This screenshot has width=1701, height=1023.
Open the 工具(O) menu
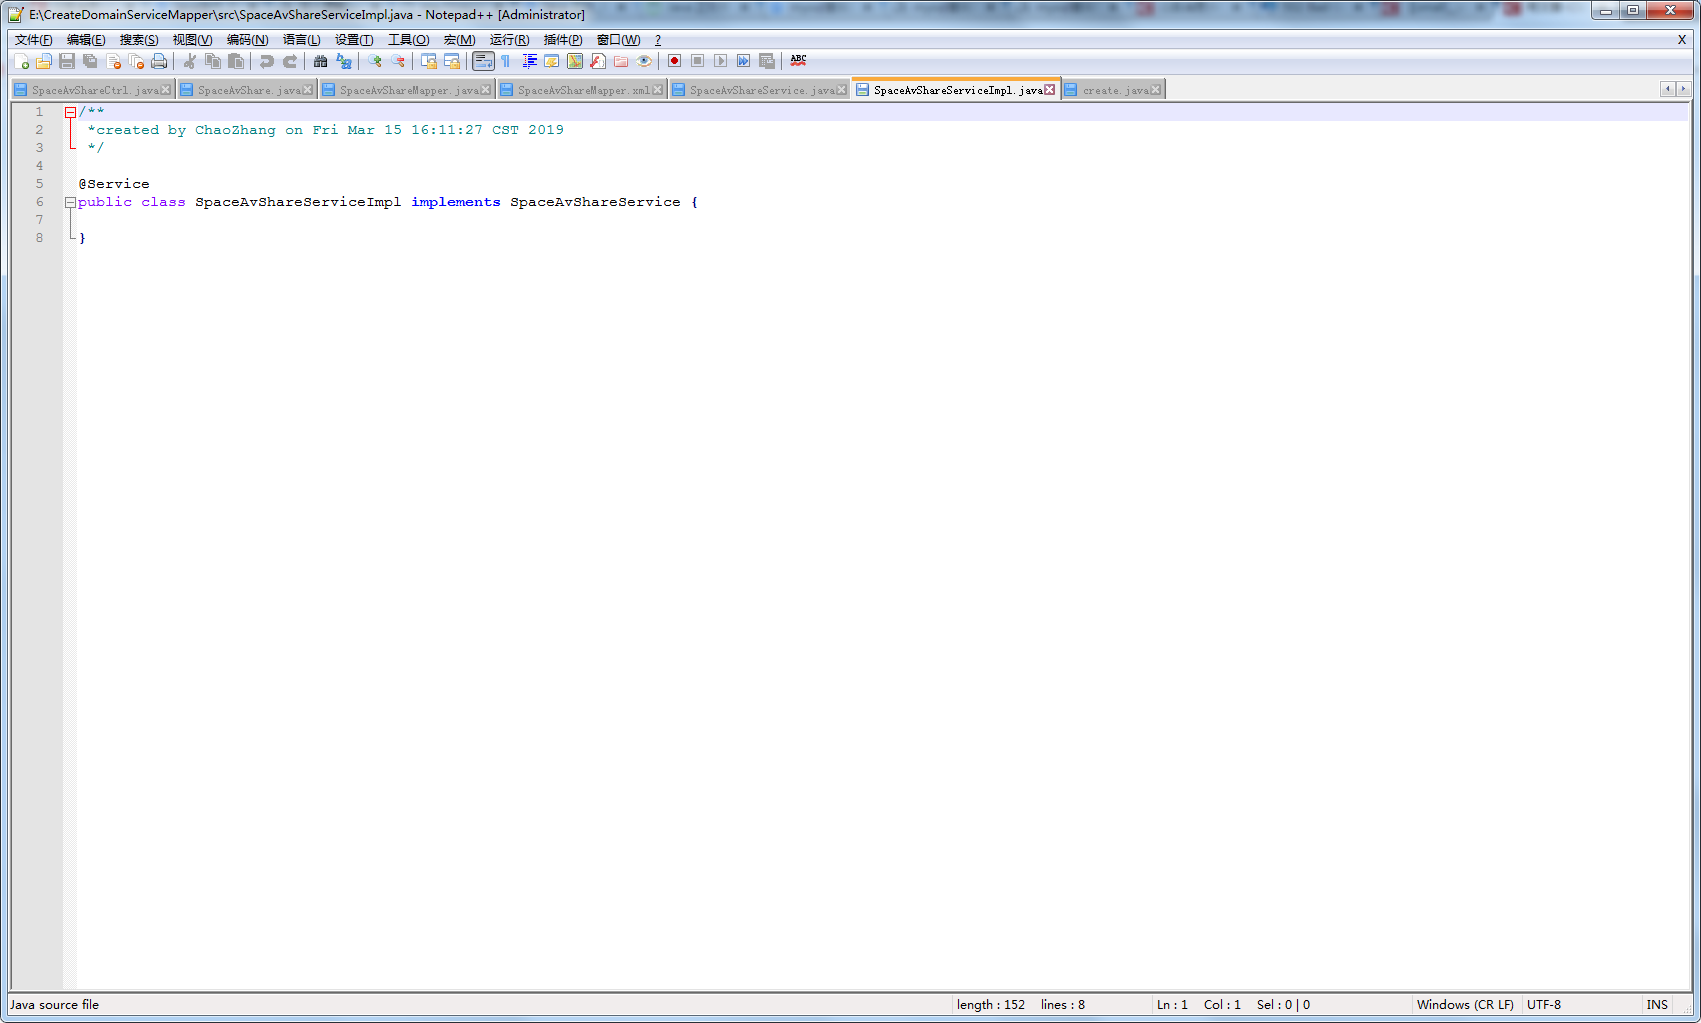[x=408, y=40]
